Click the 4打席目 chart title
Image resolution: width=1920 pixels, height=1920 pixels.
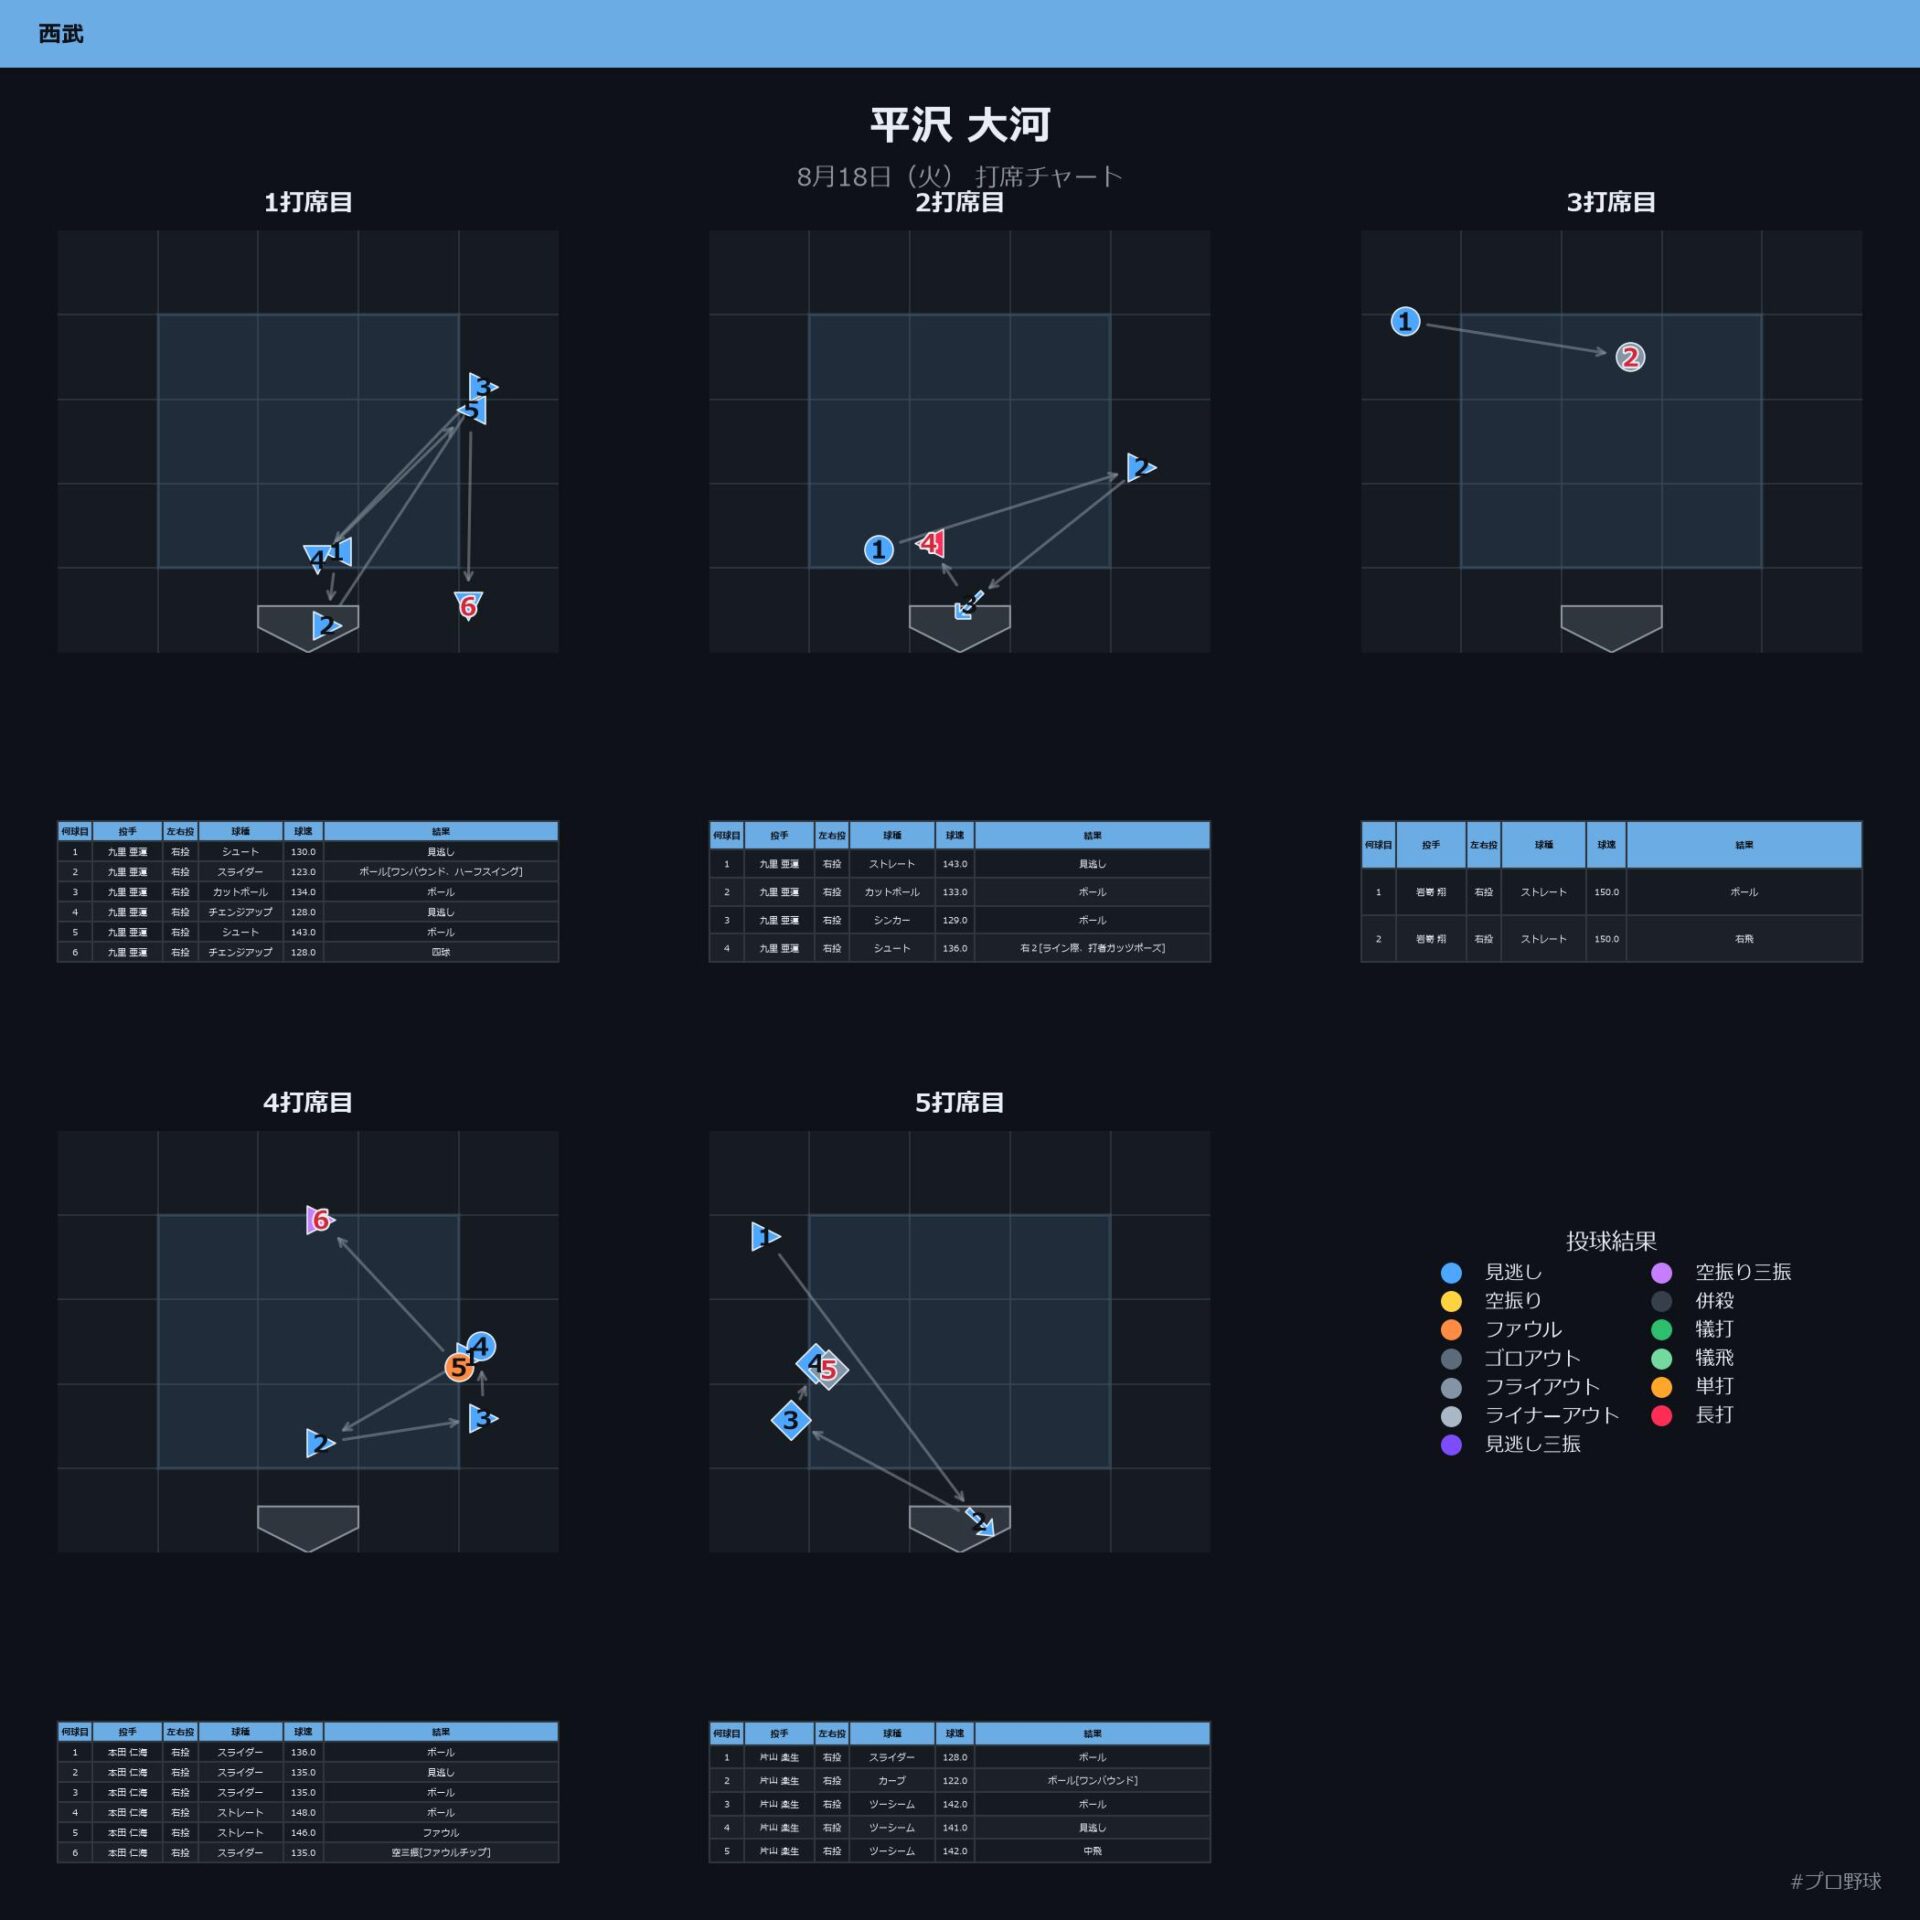pyautogui.click(x=307, y=1102)
